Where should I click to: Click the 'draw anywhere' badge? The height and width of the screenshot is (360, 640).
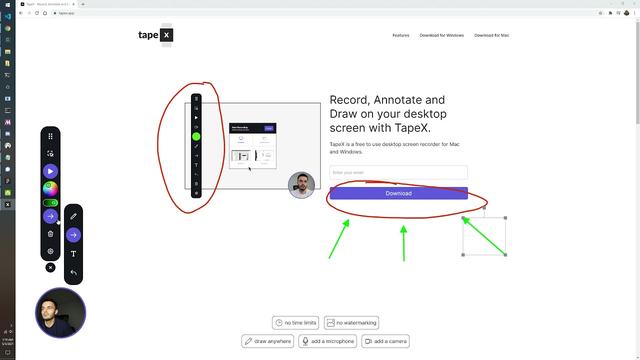267,341
